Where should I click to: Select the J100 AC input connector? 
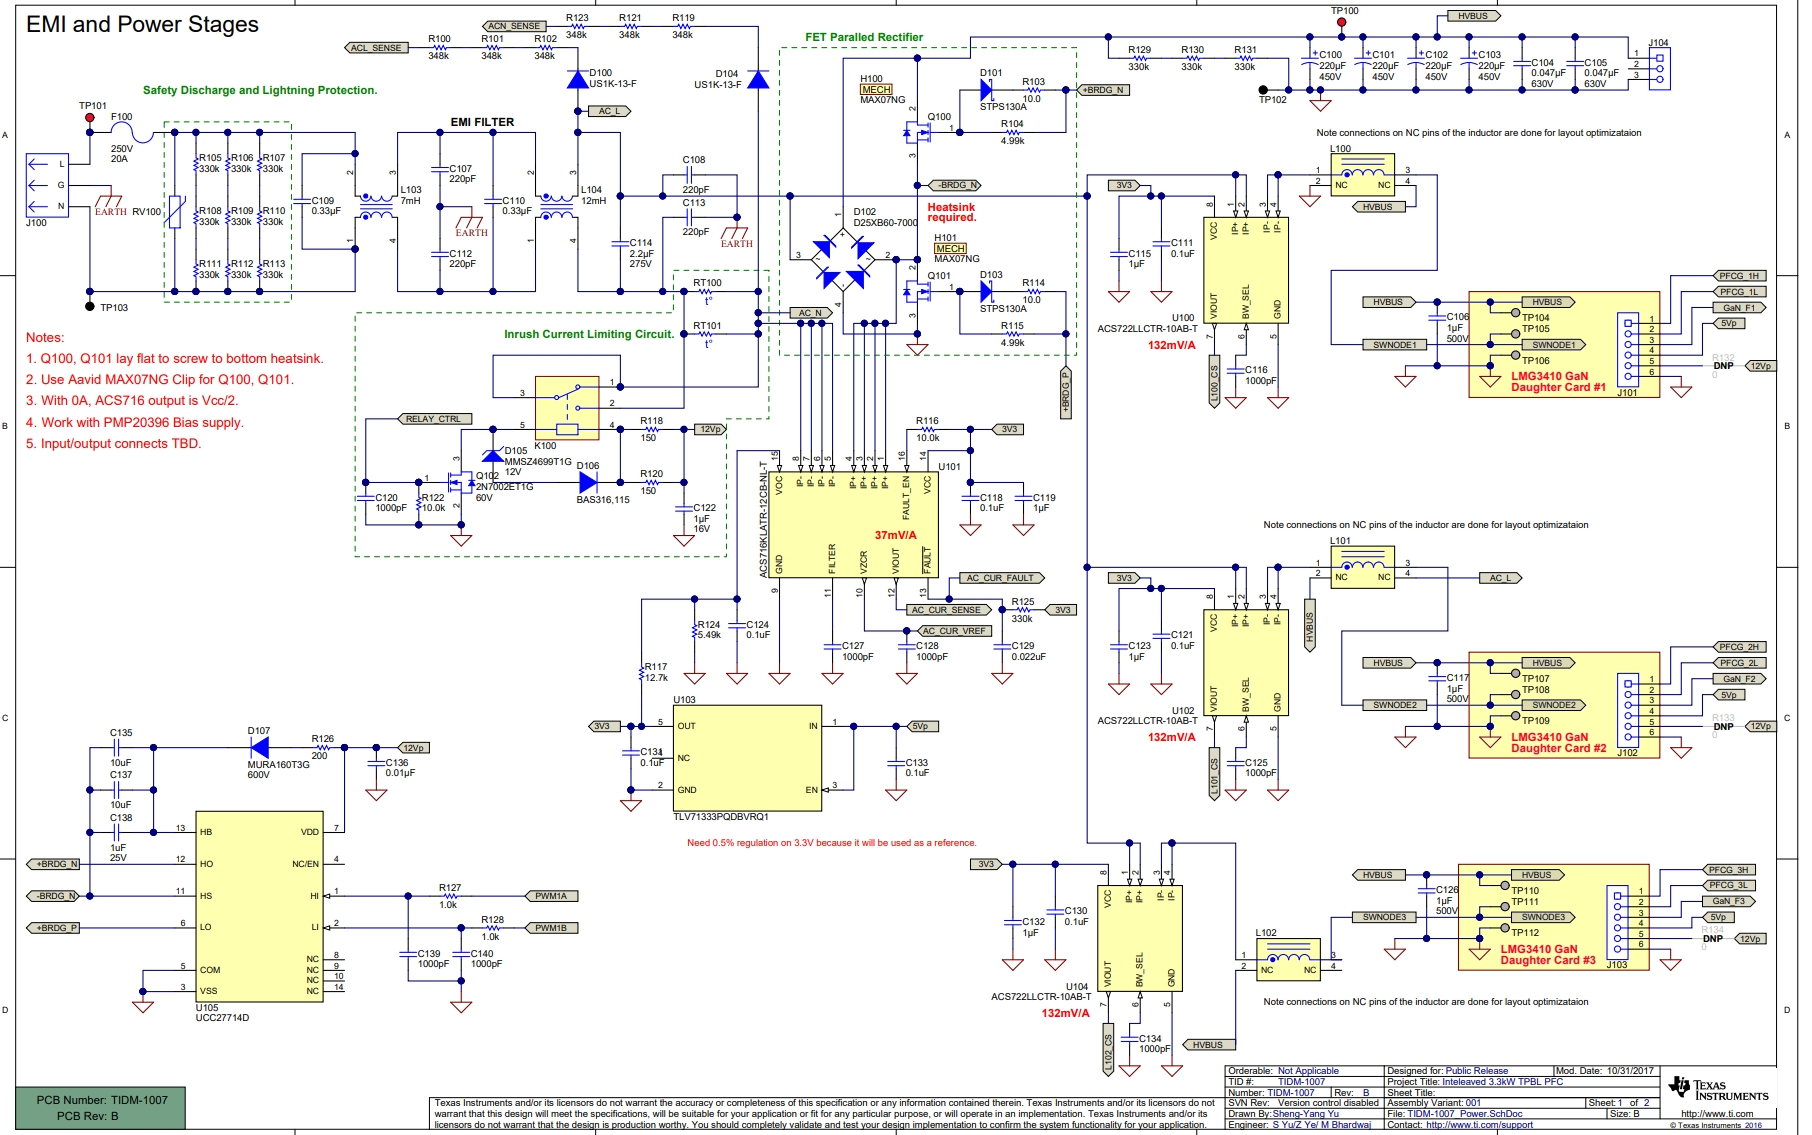[47, 185]
